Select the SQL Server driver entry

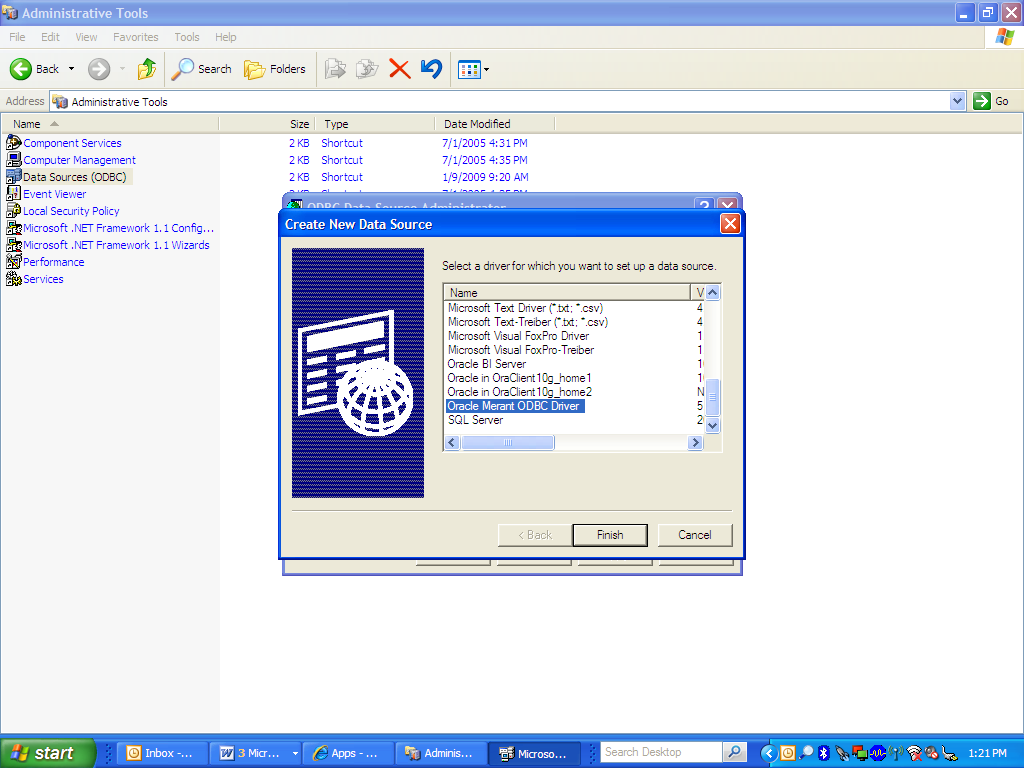(474, 420)
